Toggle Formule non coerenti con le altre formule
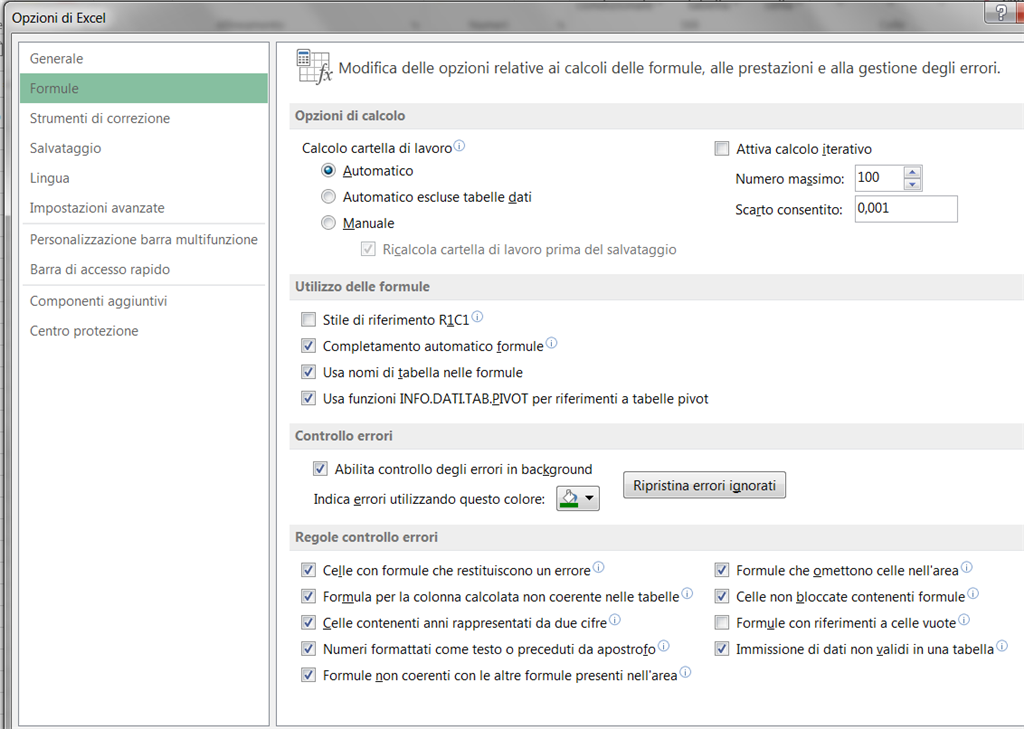1024x729 pixels. [x=308, y=675]
